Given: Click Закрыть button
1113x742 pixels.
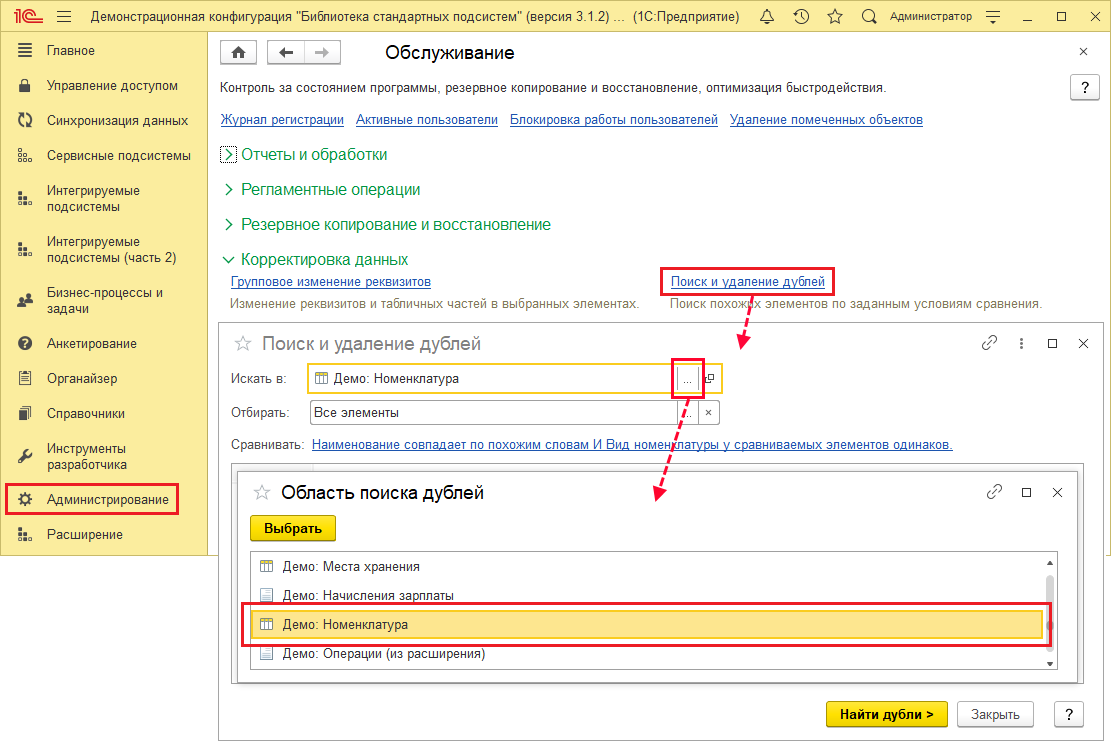Looking at the screenshot, I should click(995, 714).
